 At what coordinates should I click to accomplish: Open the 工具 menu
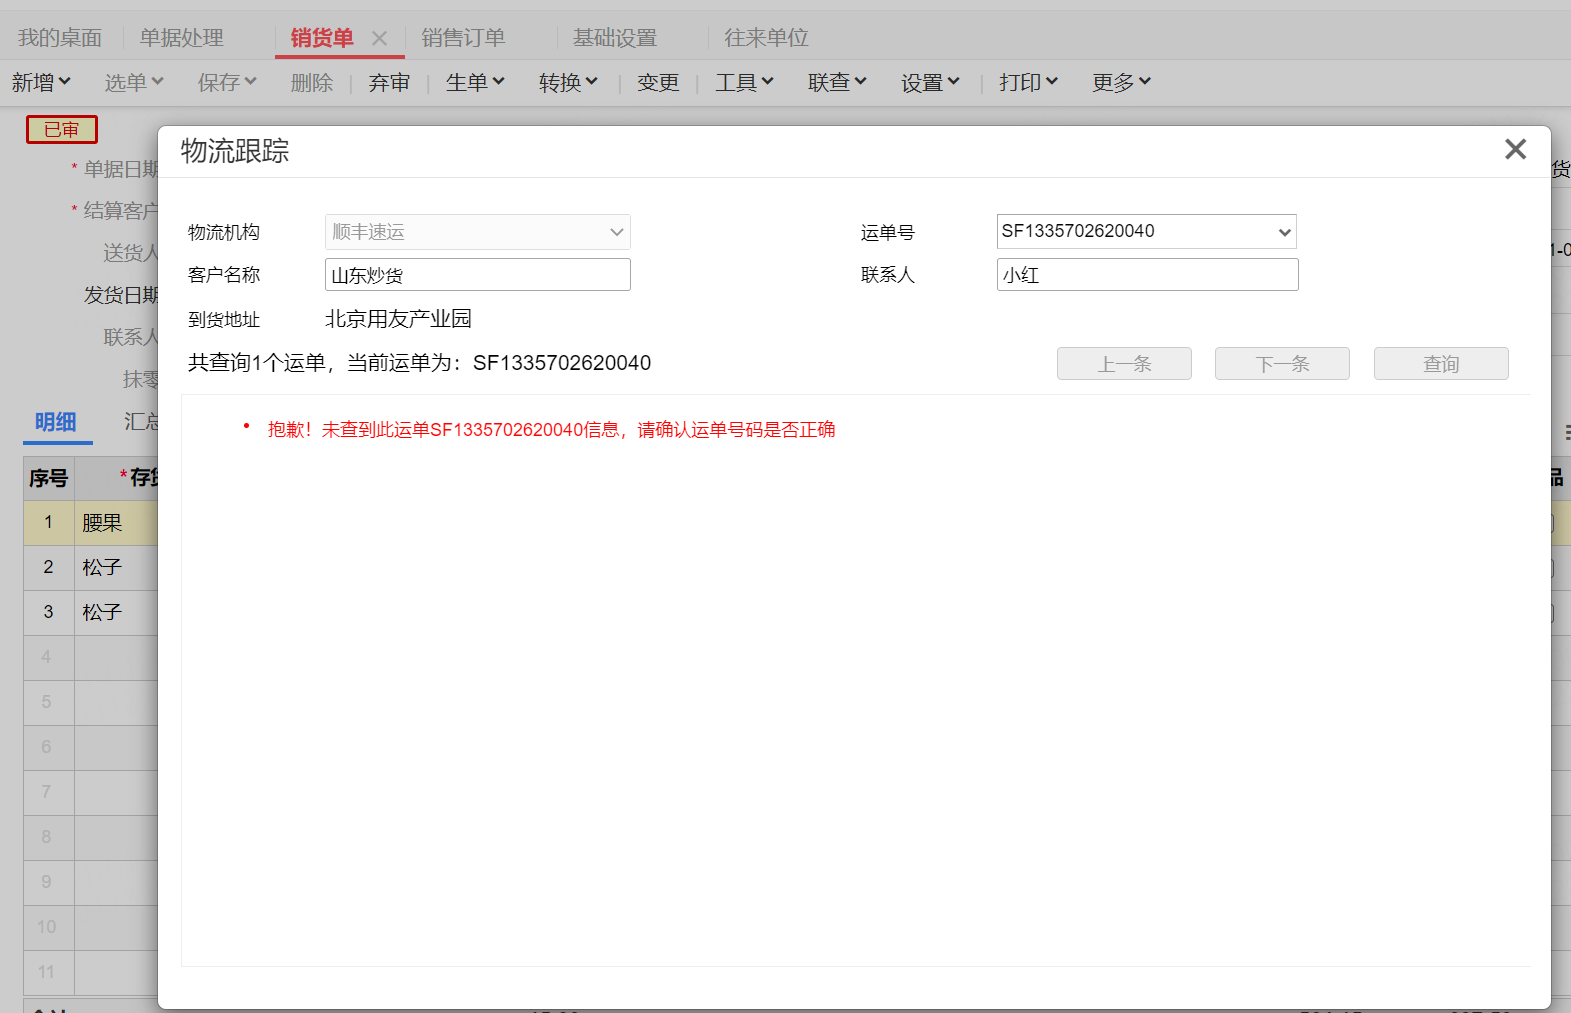click(743, 83)
